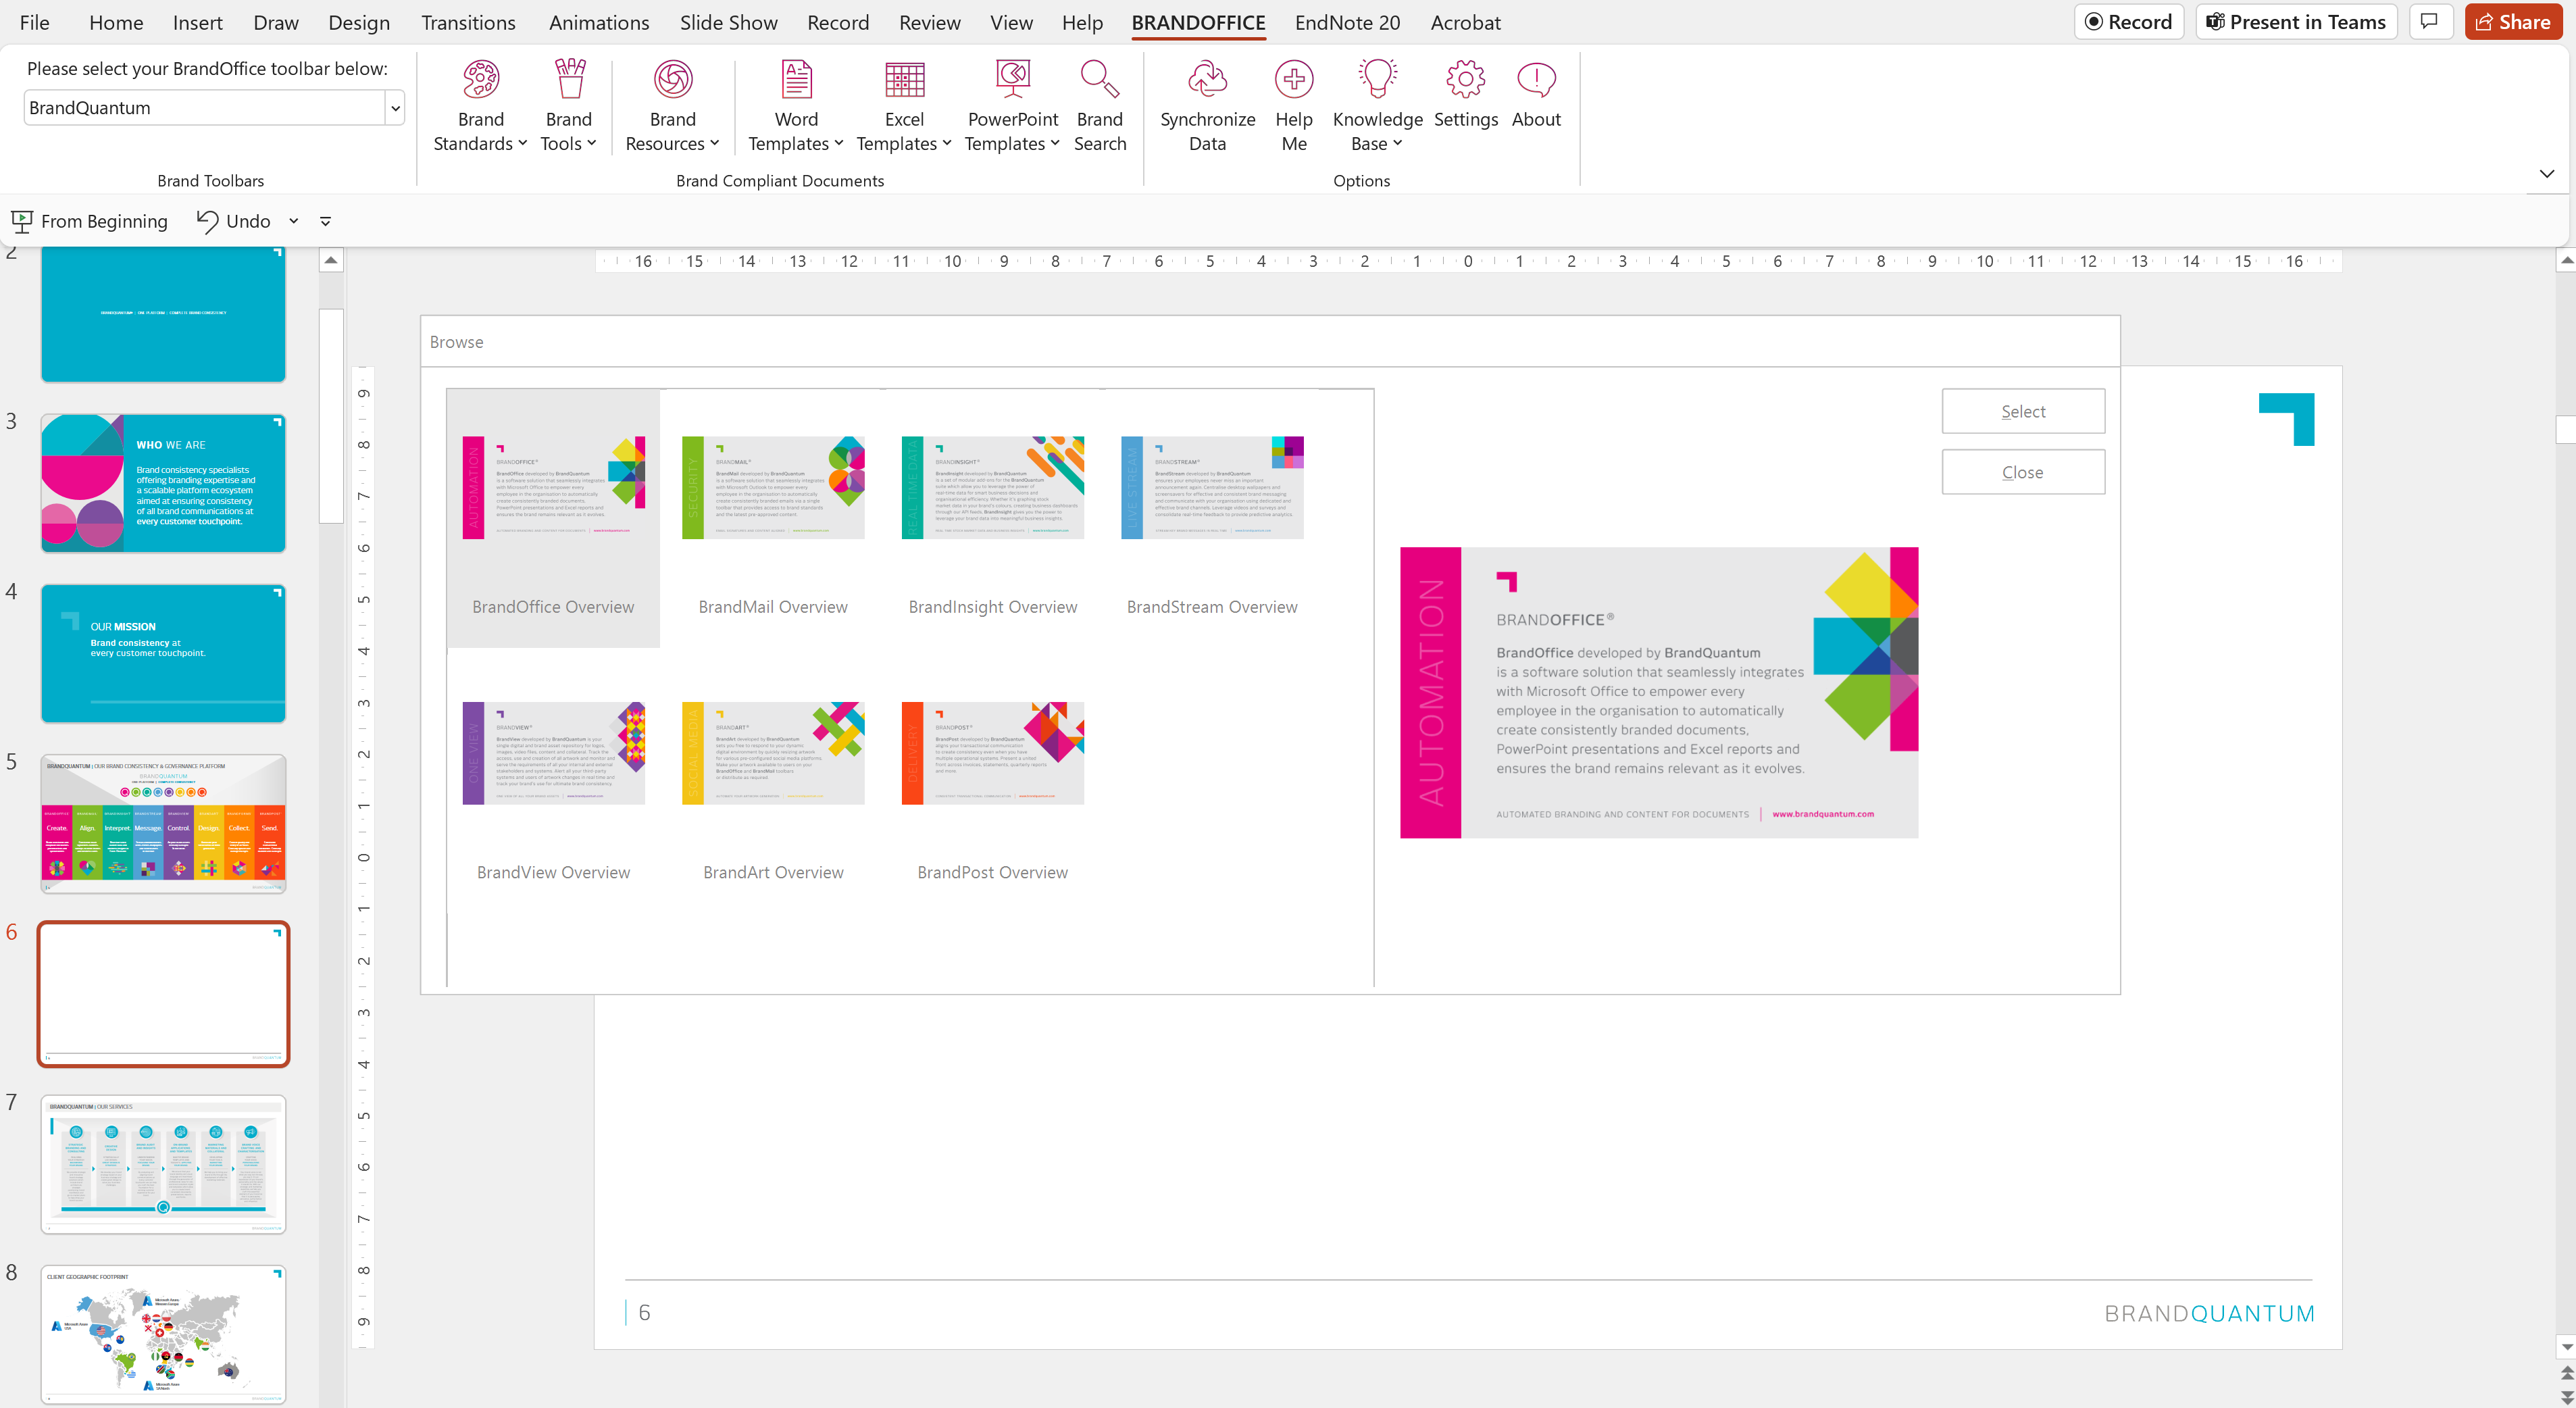Screen dimensions: 2576x1408
Task: Click the Record button at top right
Action: coord(2129,22)
